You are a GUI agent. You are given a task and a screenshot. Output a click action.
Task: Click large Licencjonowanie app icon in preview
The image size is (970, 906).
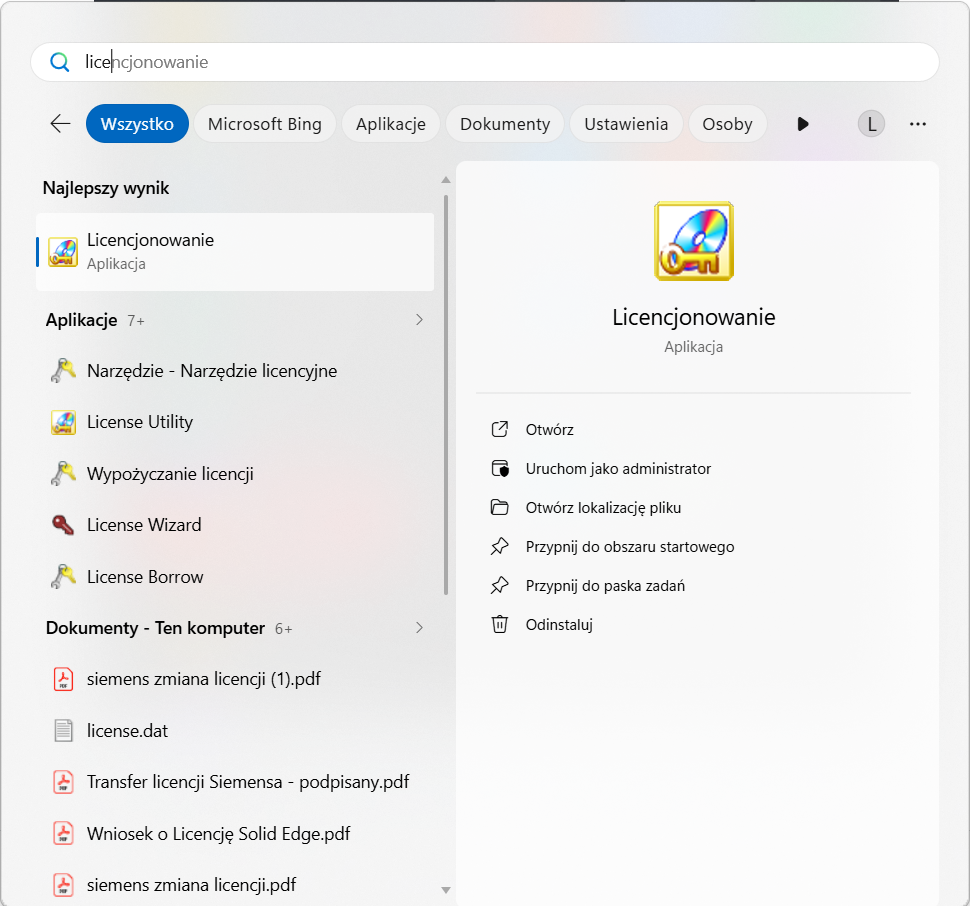click(694, 241)
